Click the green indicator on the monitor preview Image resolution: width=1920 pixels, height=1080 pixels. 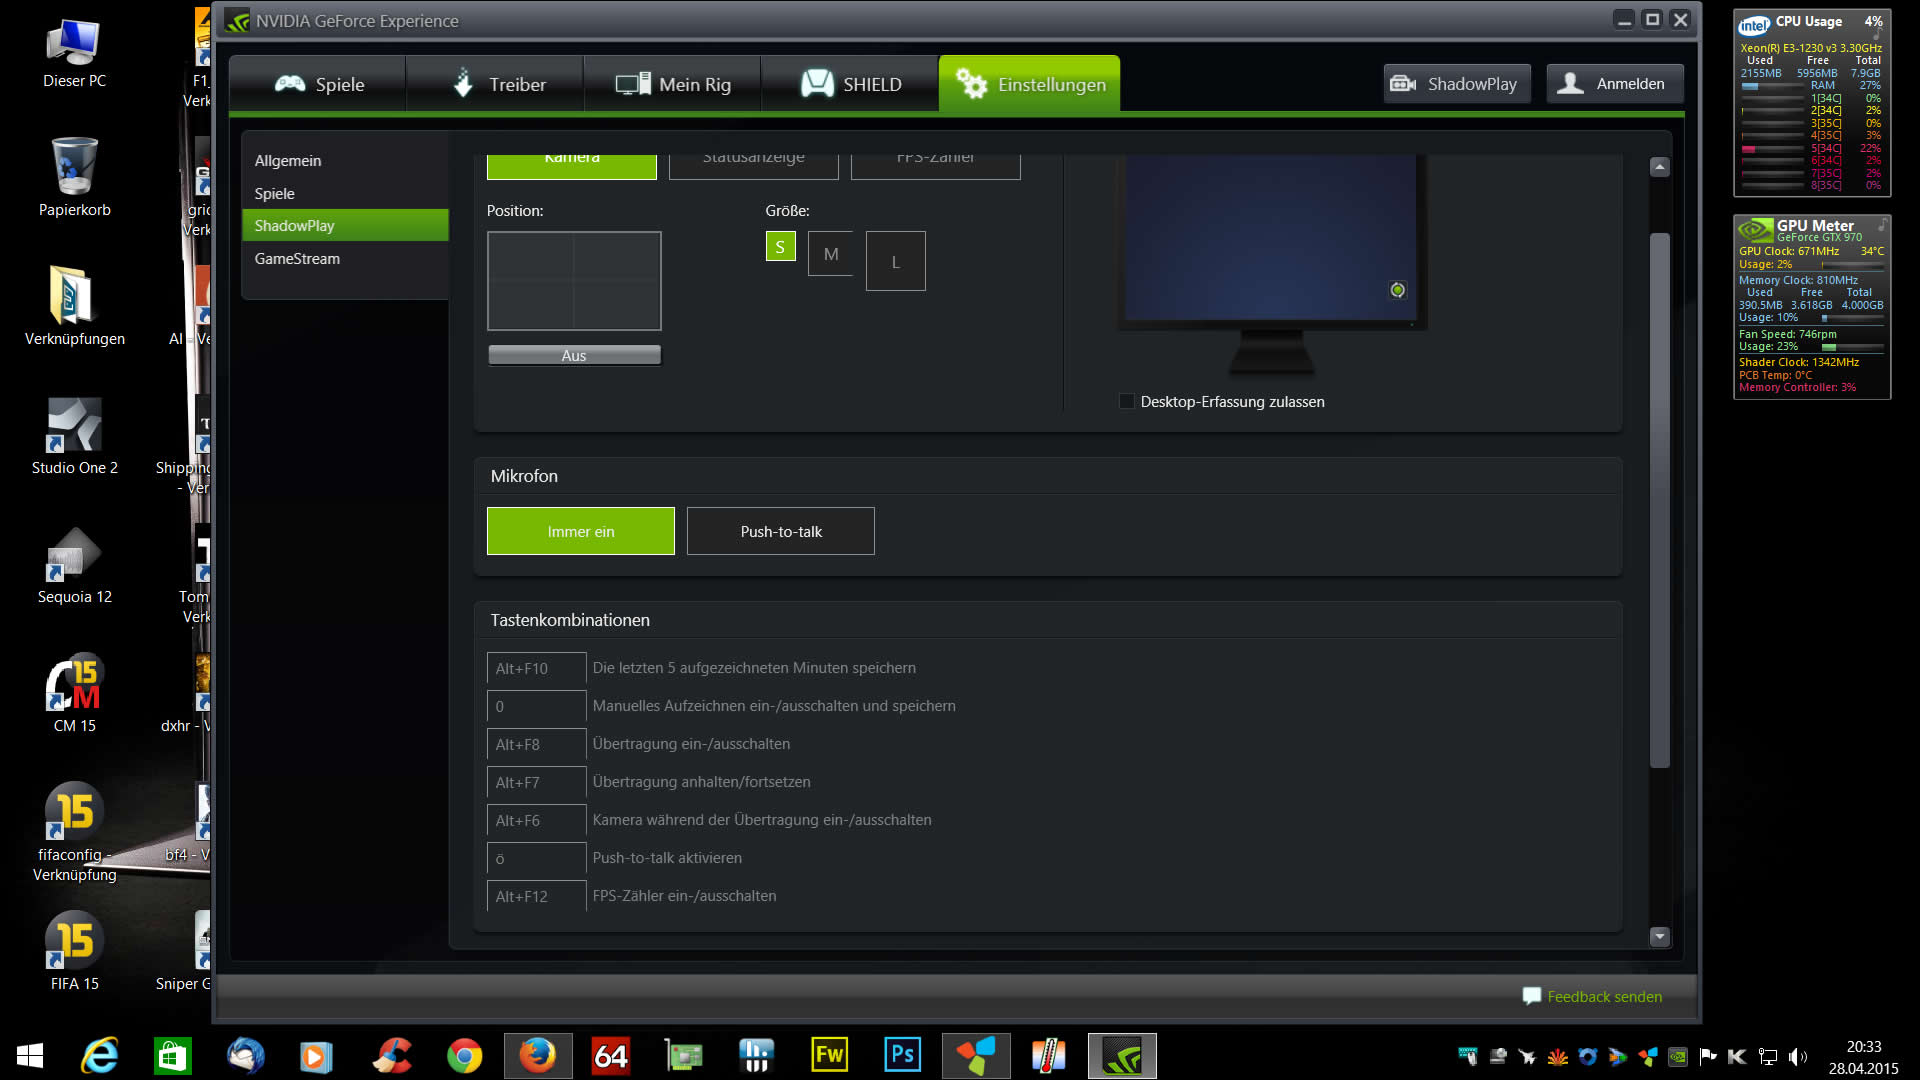1398,290
